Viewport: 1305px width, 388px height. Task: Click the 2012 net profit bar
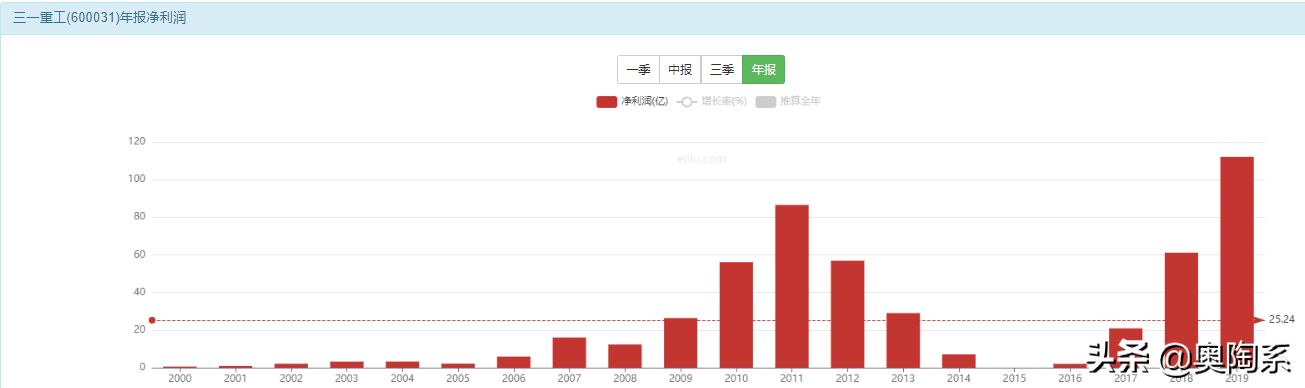[847, 314]
